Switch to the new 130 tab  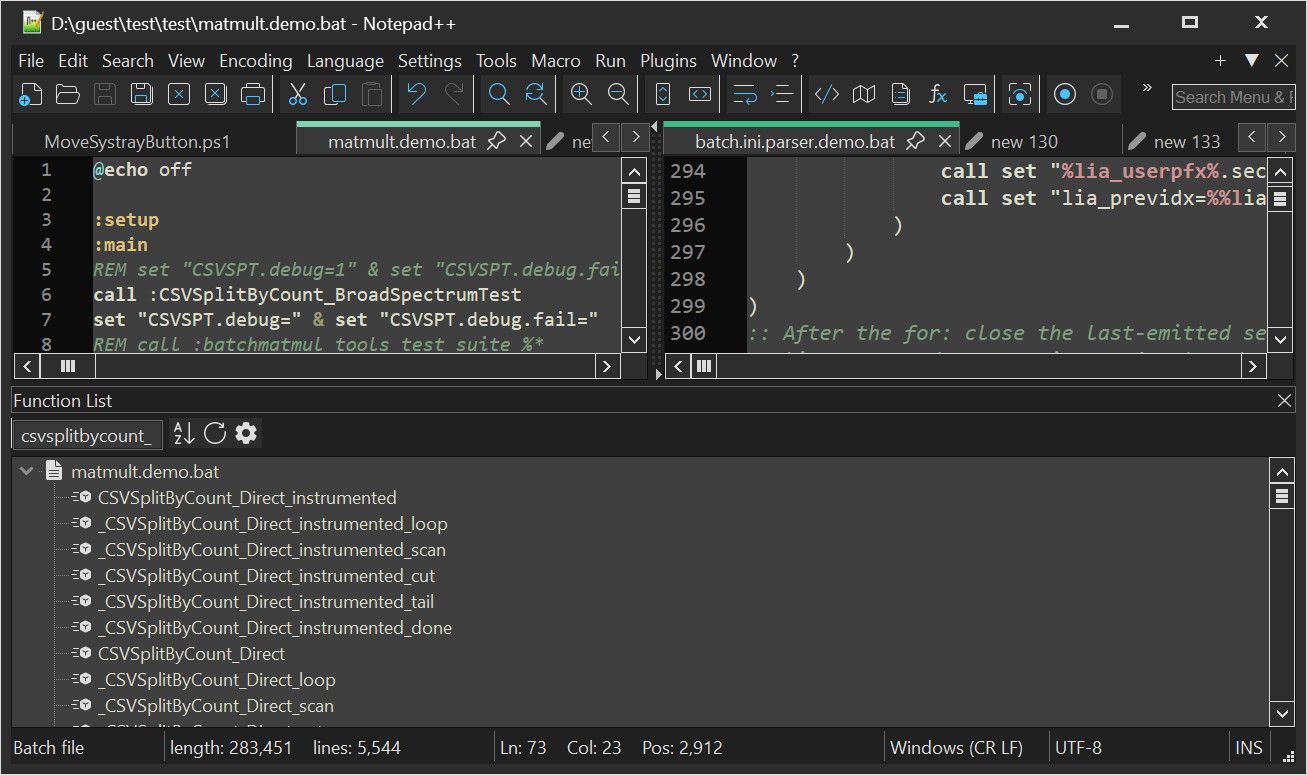coord(1024,142)
